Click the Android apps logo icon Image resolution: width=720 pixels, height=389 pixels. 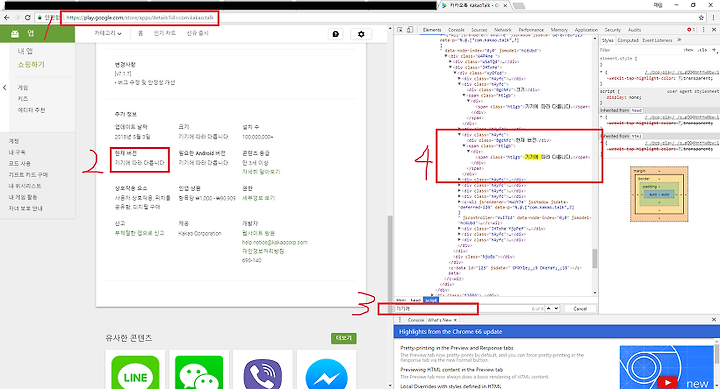(x=15, y=34)
